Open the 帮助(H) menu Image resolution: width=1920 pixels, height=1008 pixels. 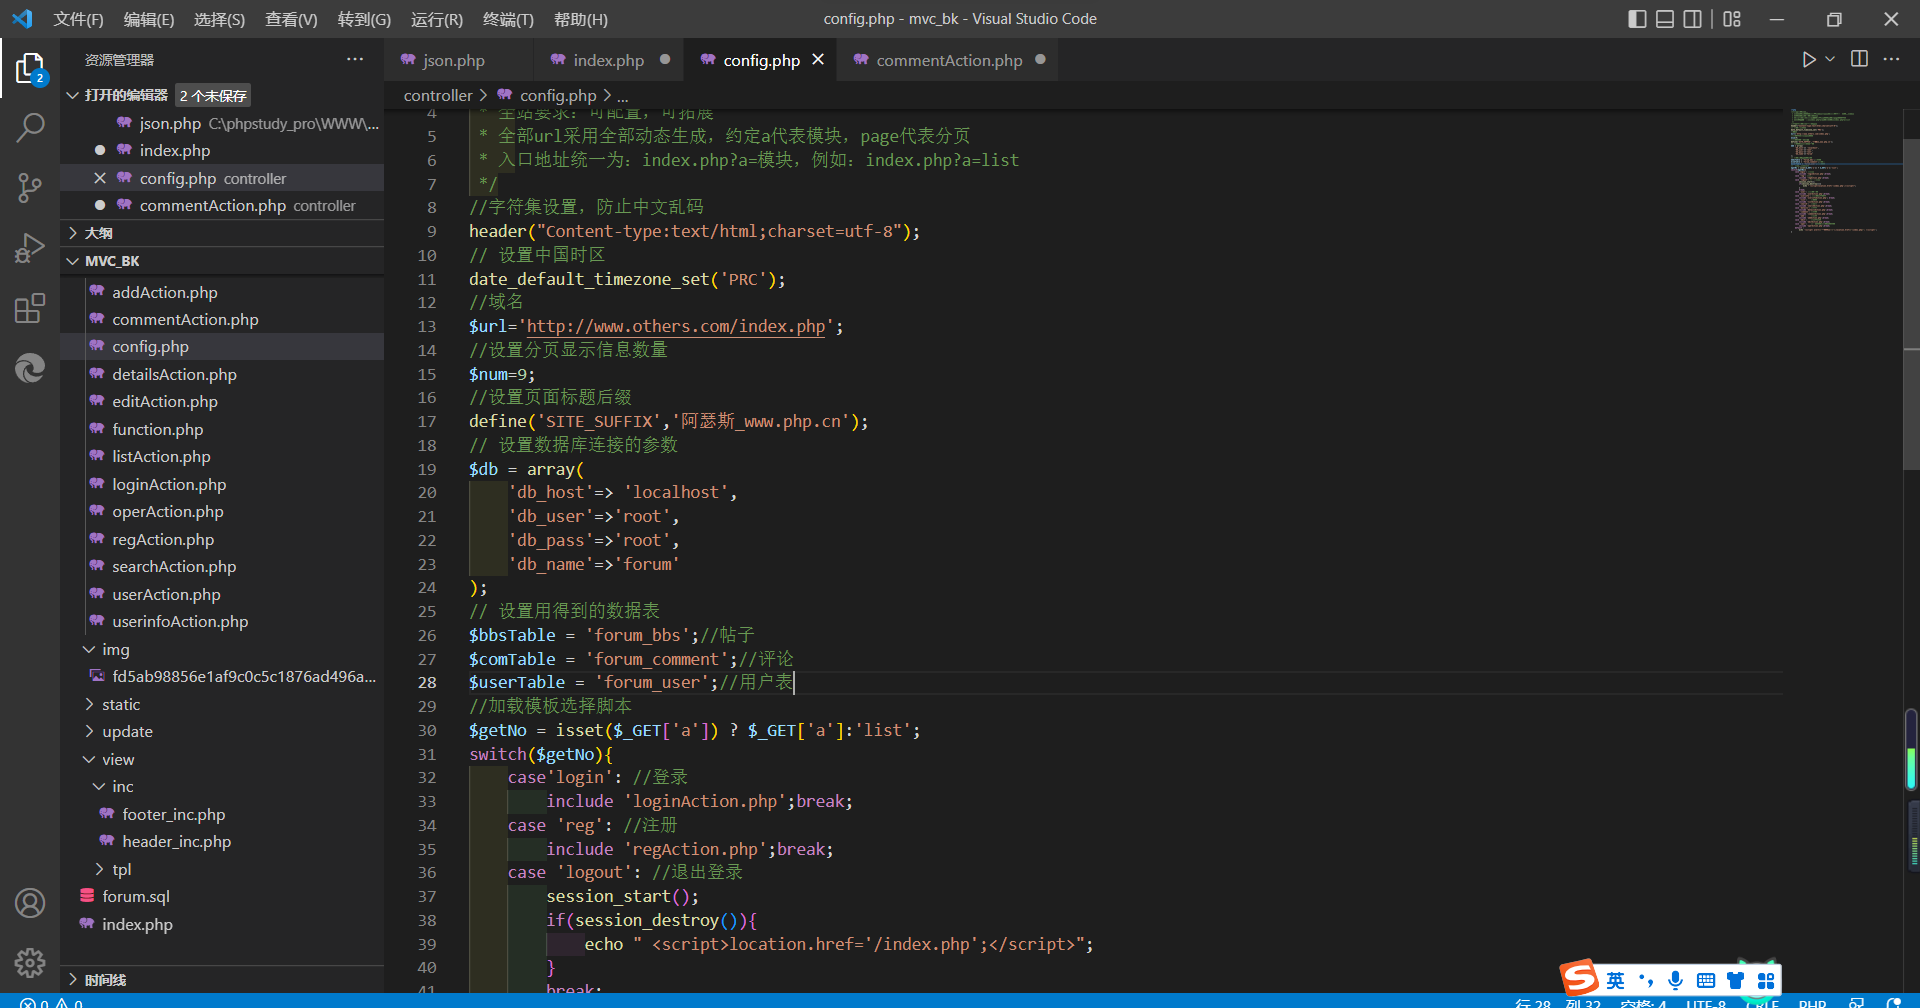pos(580,19)
